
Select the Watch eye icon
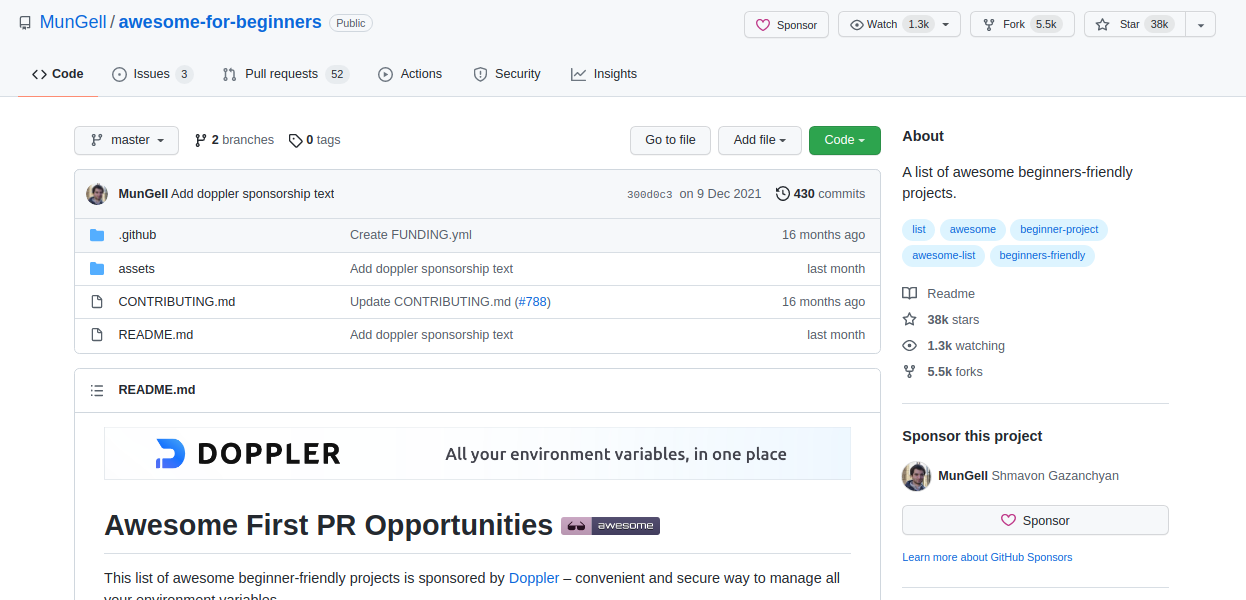(857, 24)
